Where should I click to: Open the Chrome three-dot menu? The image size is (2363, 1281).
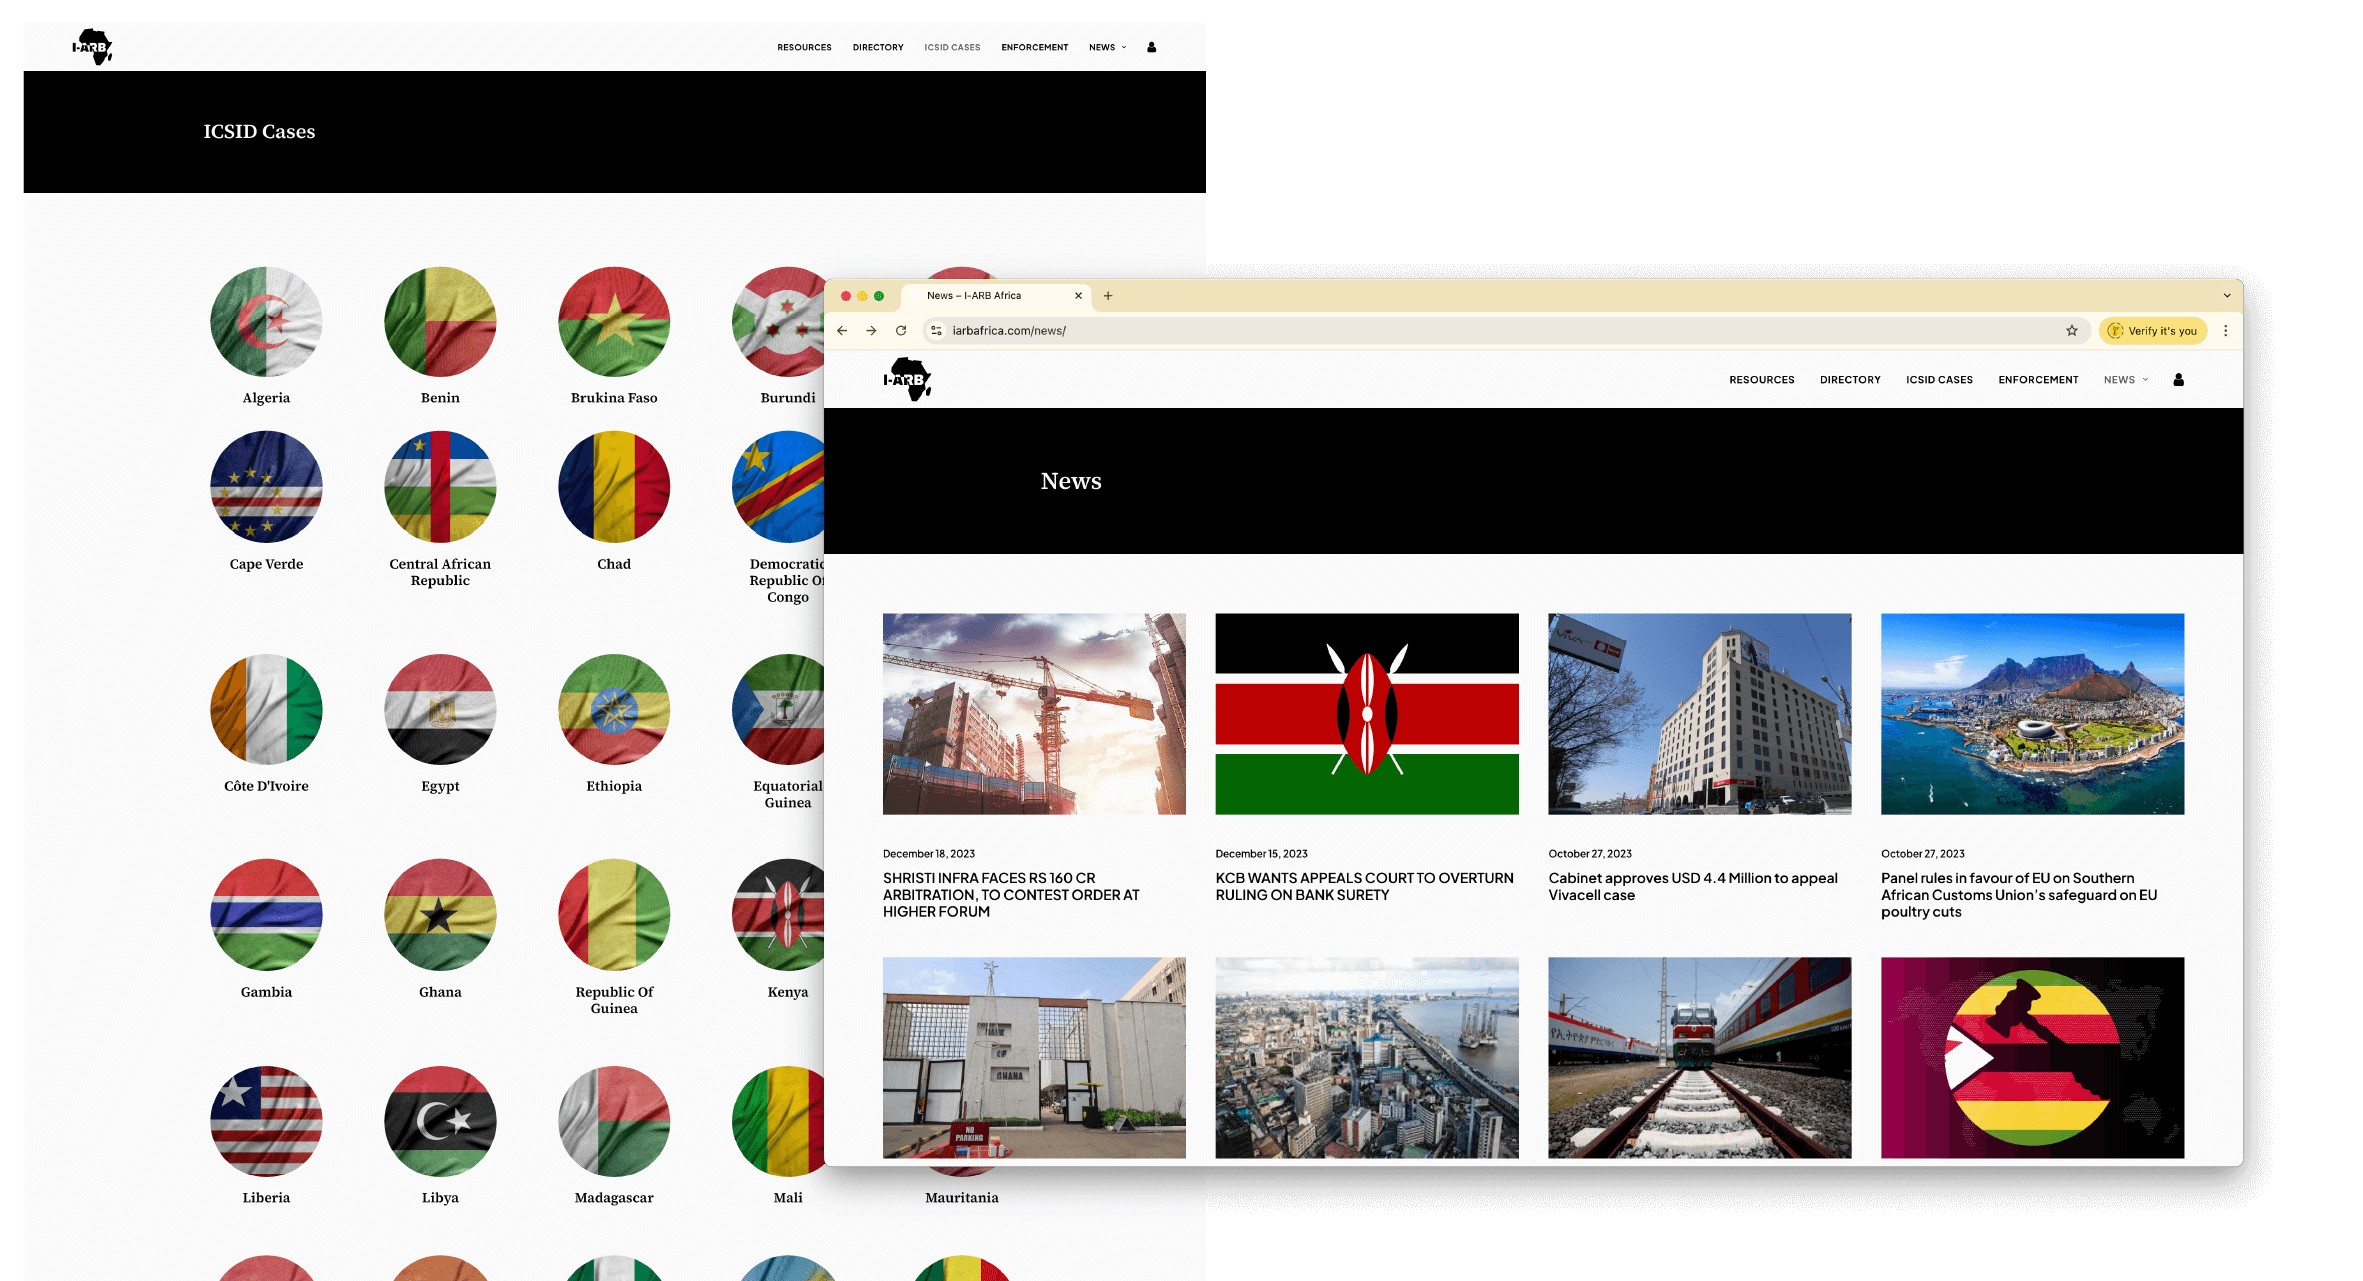tap(2225, 331)
